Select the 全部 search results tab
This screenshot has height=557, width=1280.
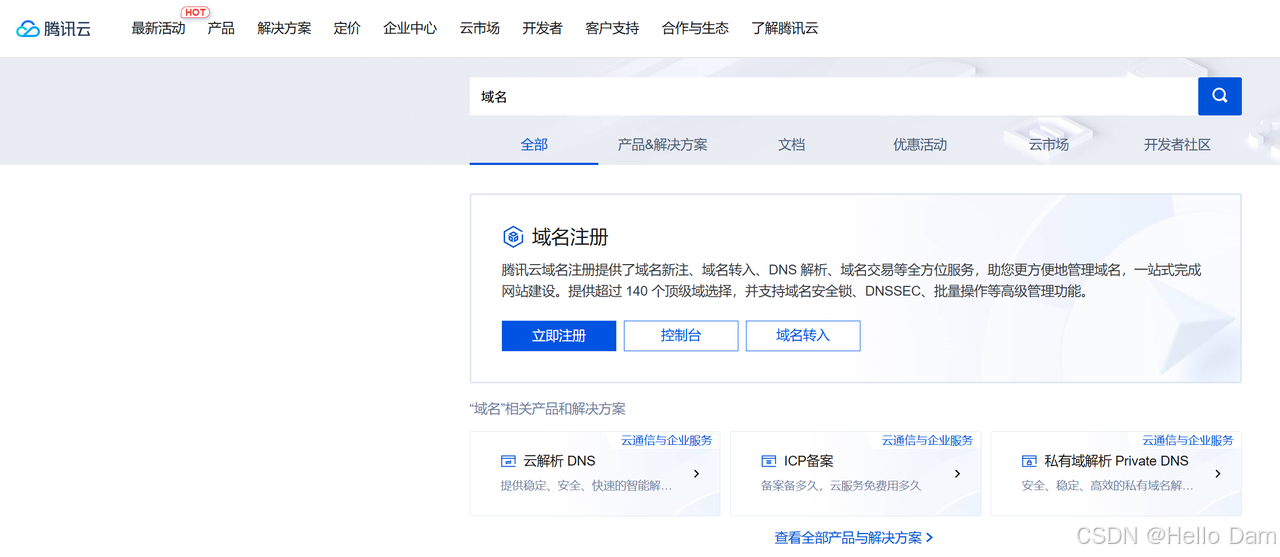pos(534,144)
